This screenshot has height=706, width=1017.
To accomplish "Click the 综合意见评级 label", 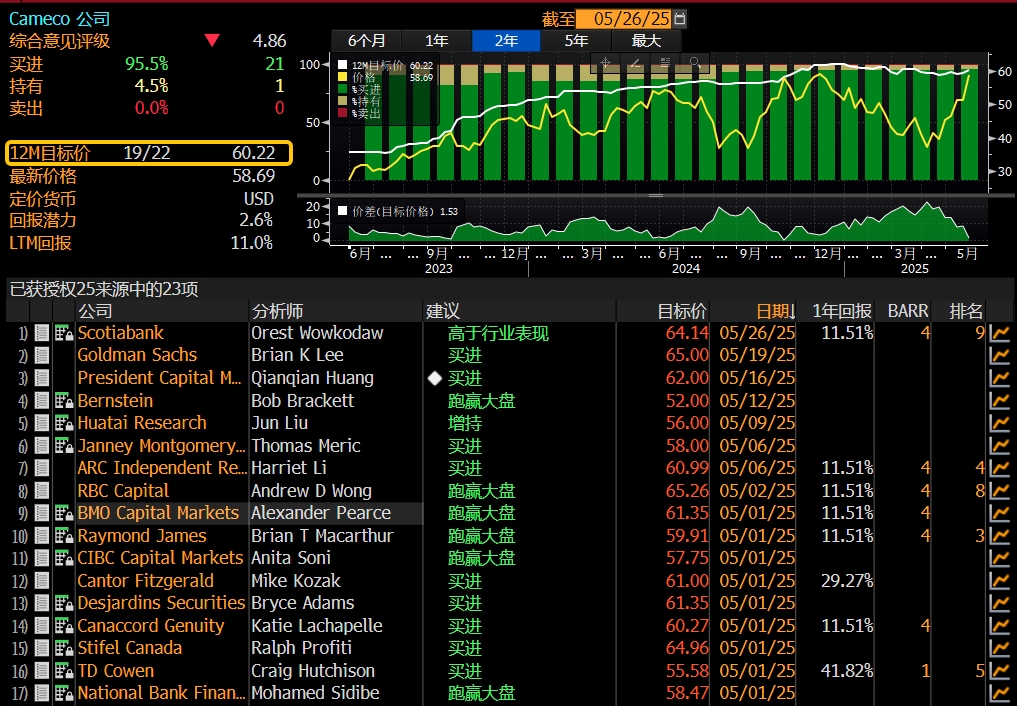I will [x=60, y=41].
